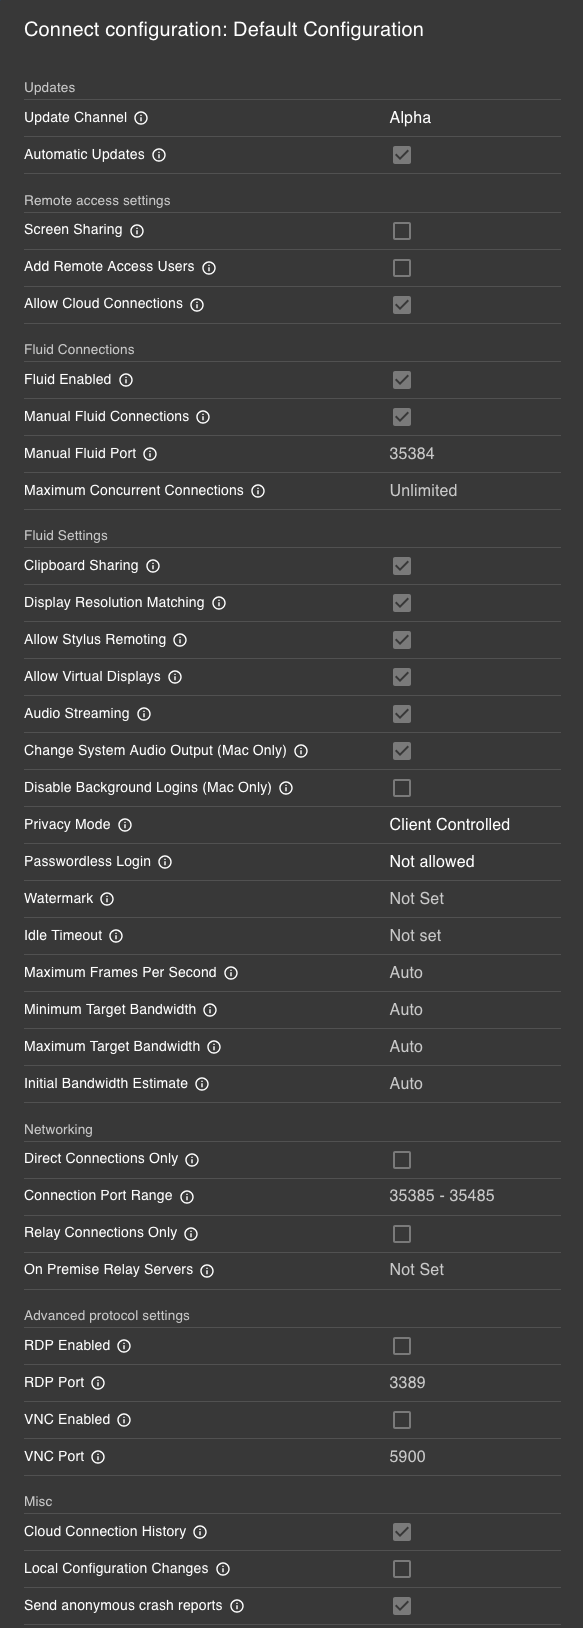Change Update Channel value Alpha
Screen dimensions: 583x1628
(x=410, y=118)
